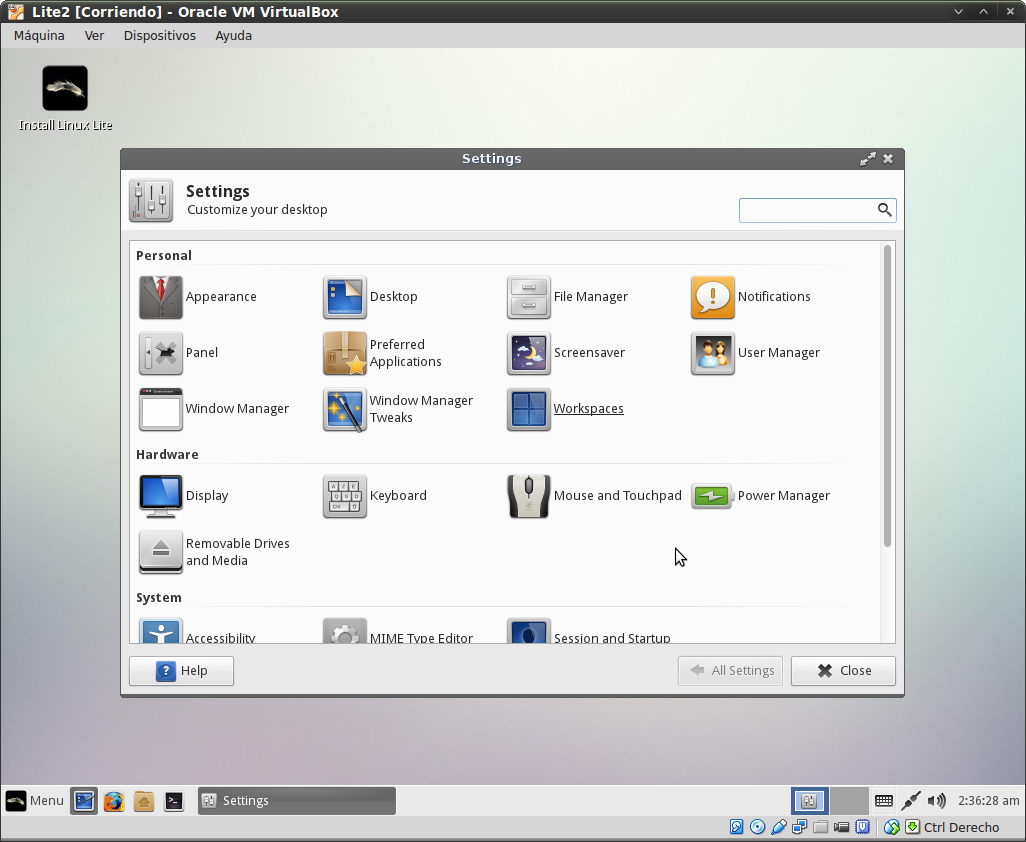Open the Display settings icon
1026x842 pixels.
click(x=161, y=496)
